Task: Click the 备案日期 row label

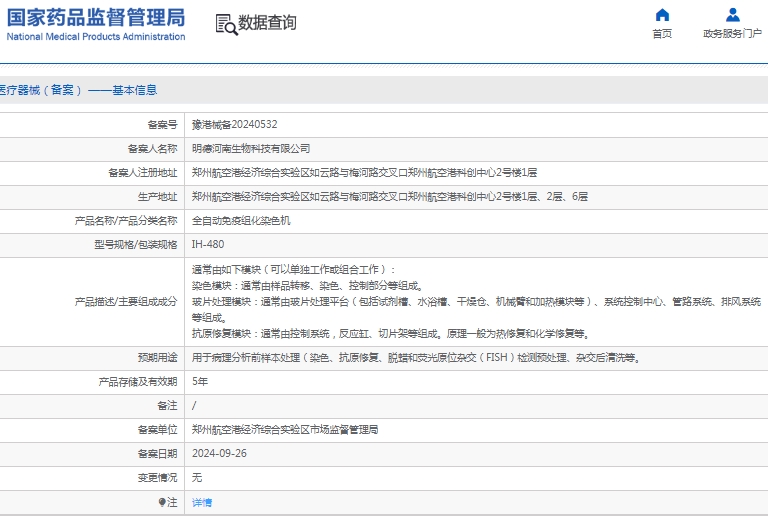Action: coord(158,454)
